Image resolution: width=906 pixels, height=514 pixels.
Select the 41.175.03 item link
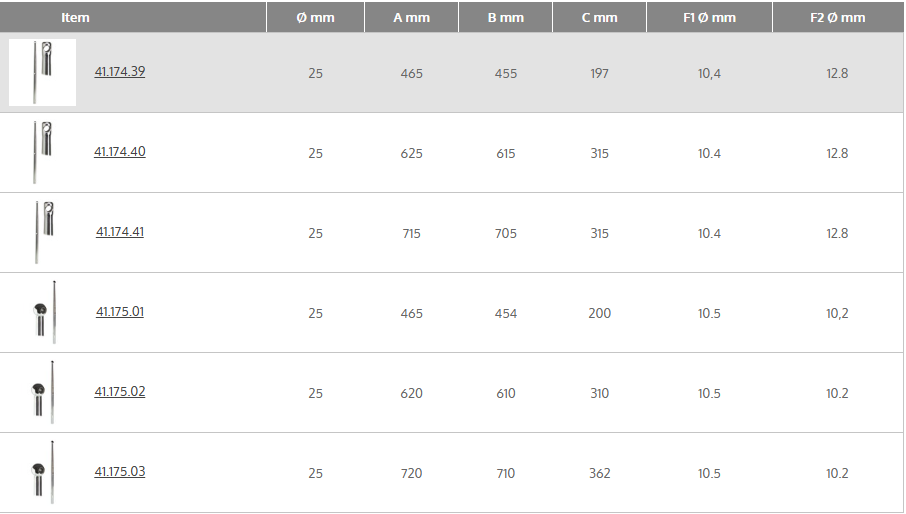pos(120,472)
